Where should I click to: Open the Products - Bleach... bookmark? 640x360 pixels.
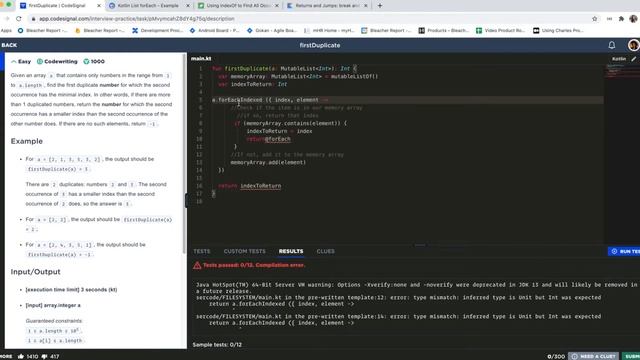pyautogui.click(x=444, y=31)
